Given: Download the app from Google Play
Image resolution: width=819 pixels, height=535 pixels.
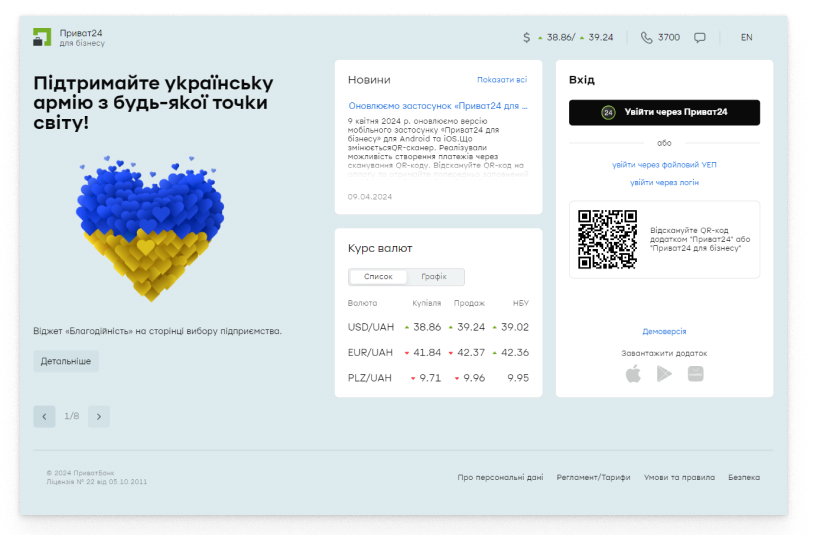Looking at the screenshot, I should [664, 373].
